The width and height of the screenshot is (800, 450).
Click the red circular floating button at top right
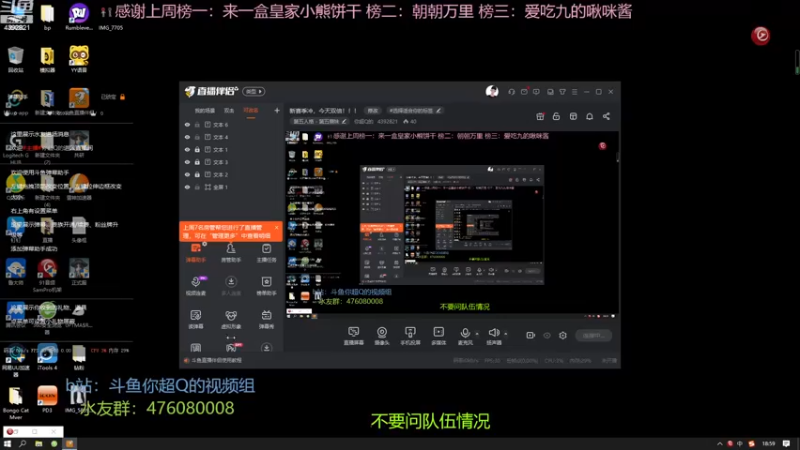point(761,35)
